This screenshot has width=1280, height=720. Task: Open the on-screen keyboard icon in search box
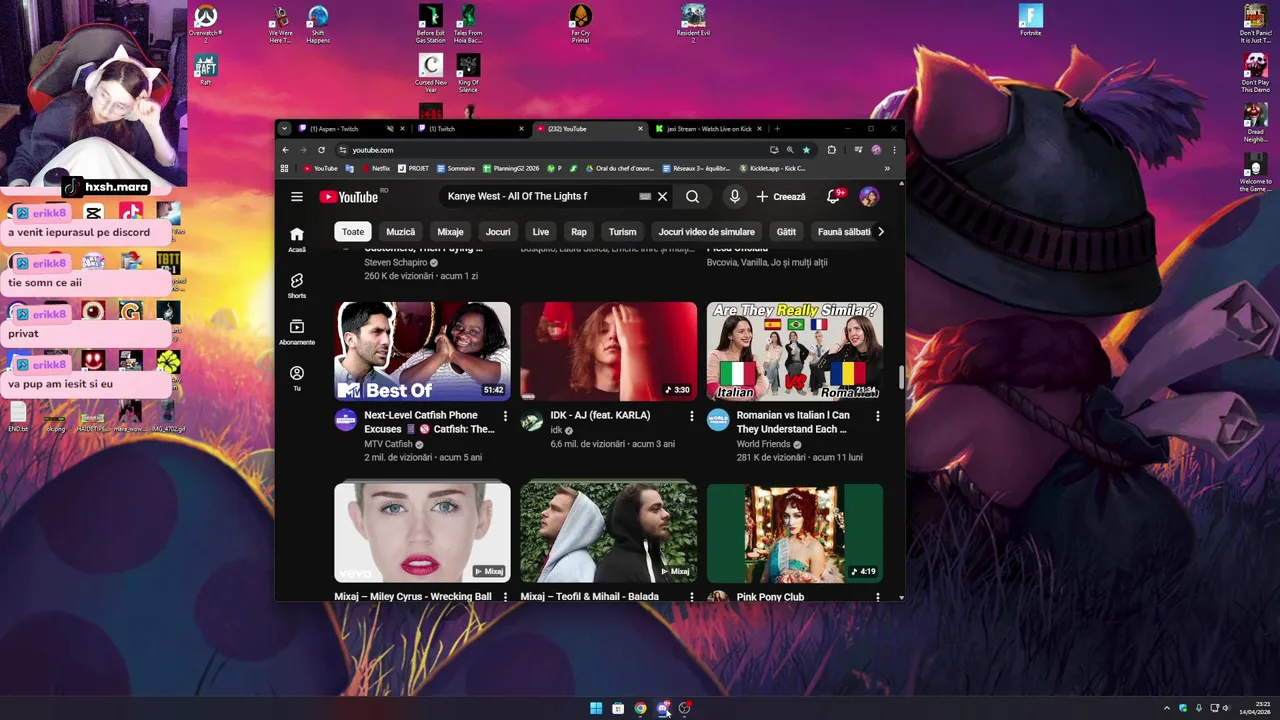click(x=645, y=197)
